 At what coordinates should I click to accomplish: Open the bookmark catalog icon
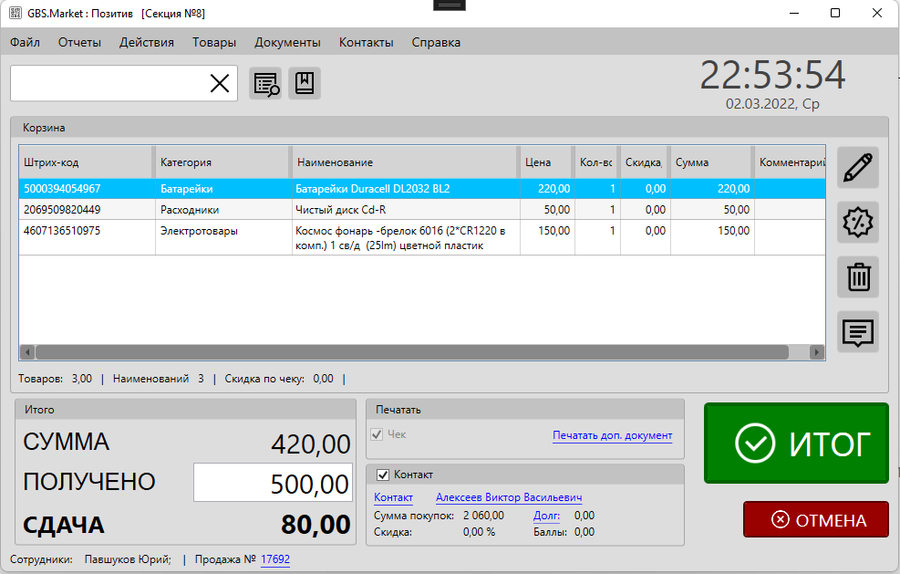304,84
